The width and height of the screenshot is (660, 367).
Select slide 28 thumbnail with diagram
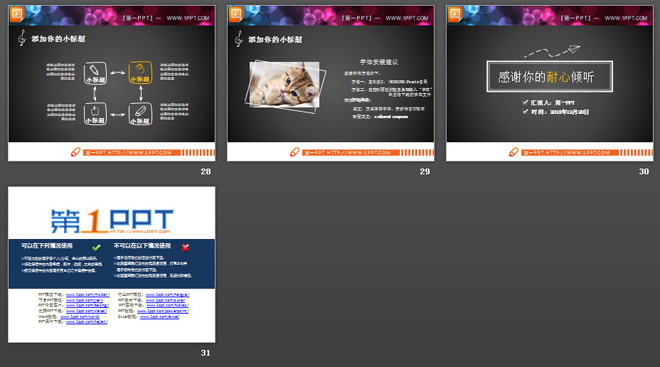pyautogui.click(x=112, y=83)
